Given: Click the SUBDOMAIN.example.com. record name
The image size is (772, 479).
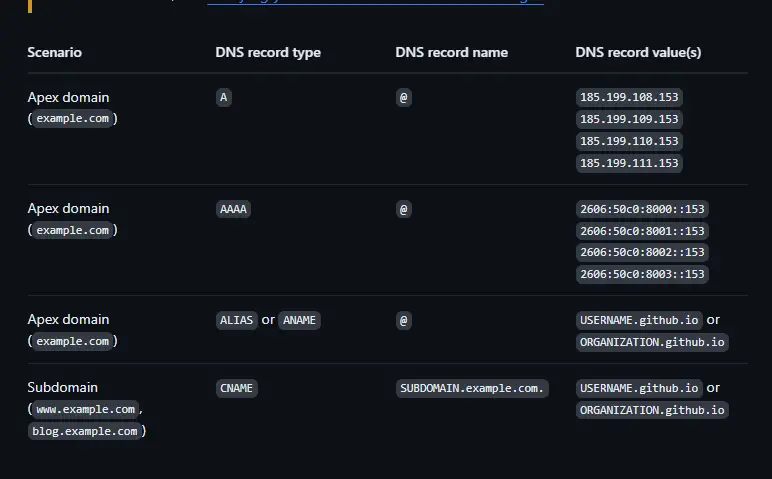Looking at the screenshot, I should [x=473, y=388].
